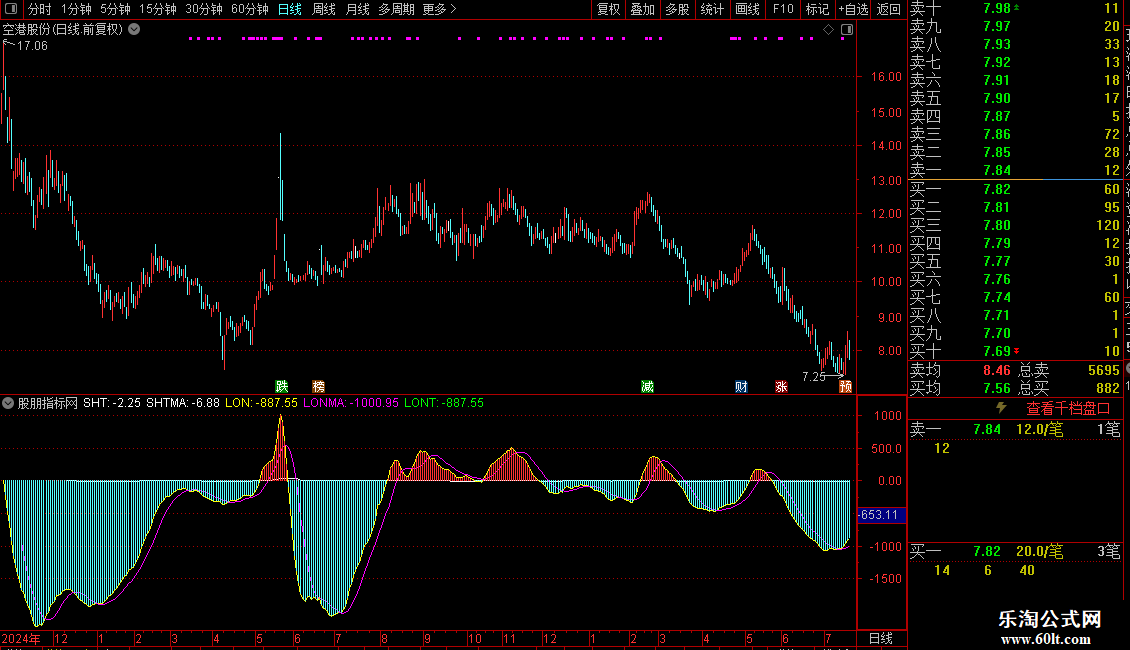Open dropdown next to 空港股份 chart title
1130x650 pixels.
(x=134, y=30)
